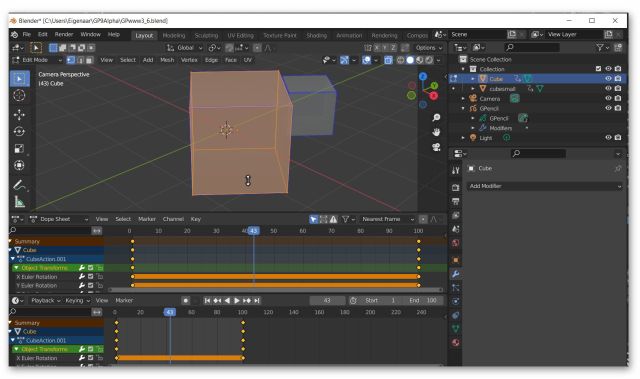Hide the Light via its eye icon
640x379 pixels.
(x=608, y=138)
